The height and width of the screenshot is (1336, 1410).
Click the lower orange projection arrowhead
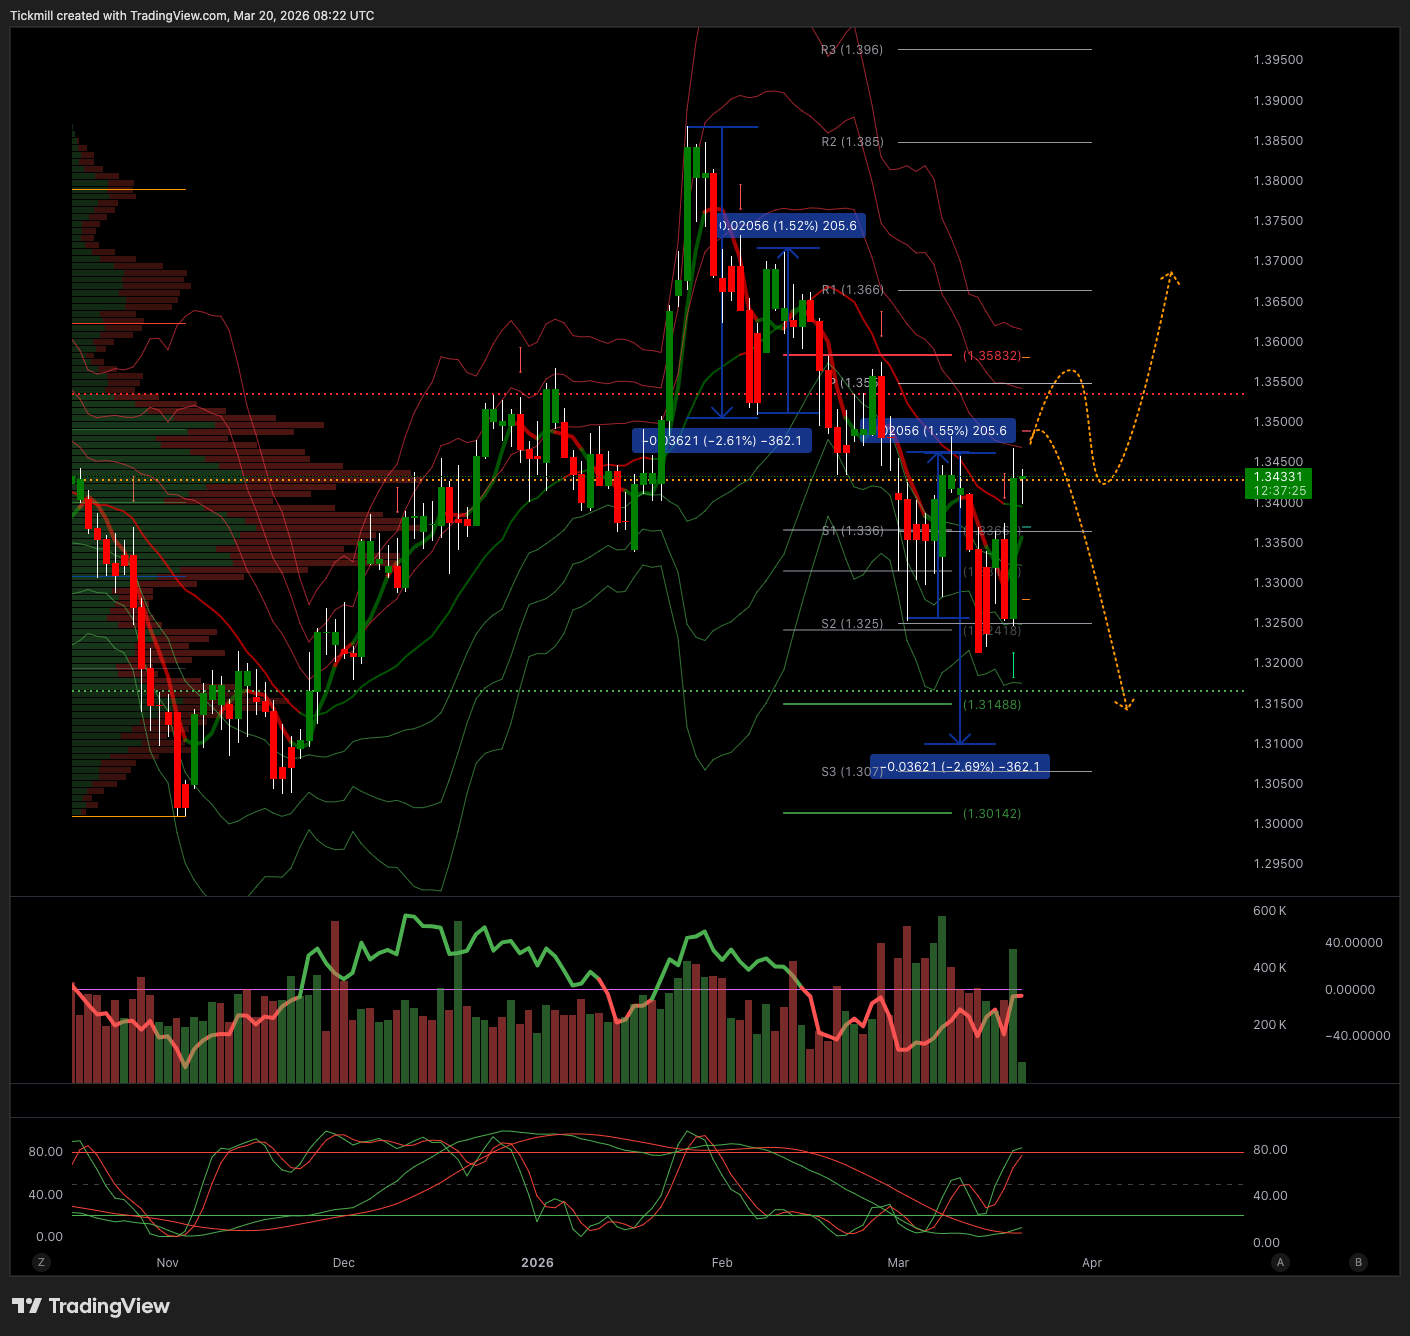point(1125,705)
